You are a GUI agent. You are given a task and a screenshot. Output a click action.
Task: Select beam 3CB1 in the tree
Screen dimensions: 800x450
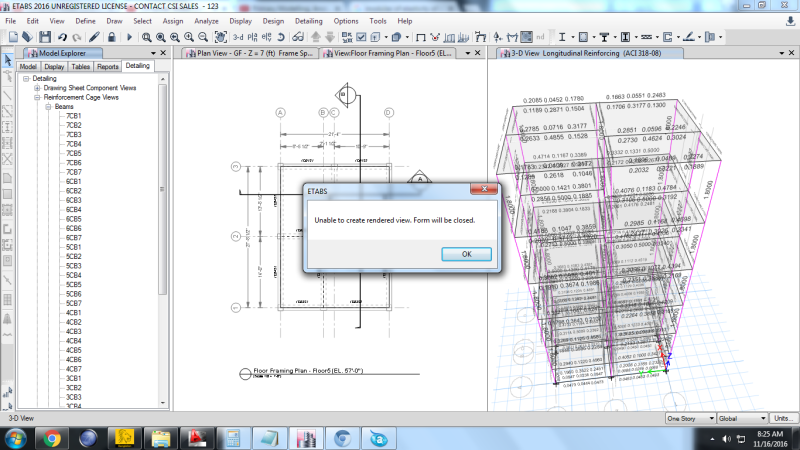point(73,379)
